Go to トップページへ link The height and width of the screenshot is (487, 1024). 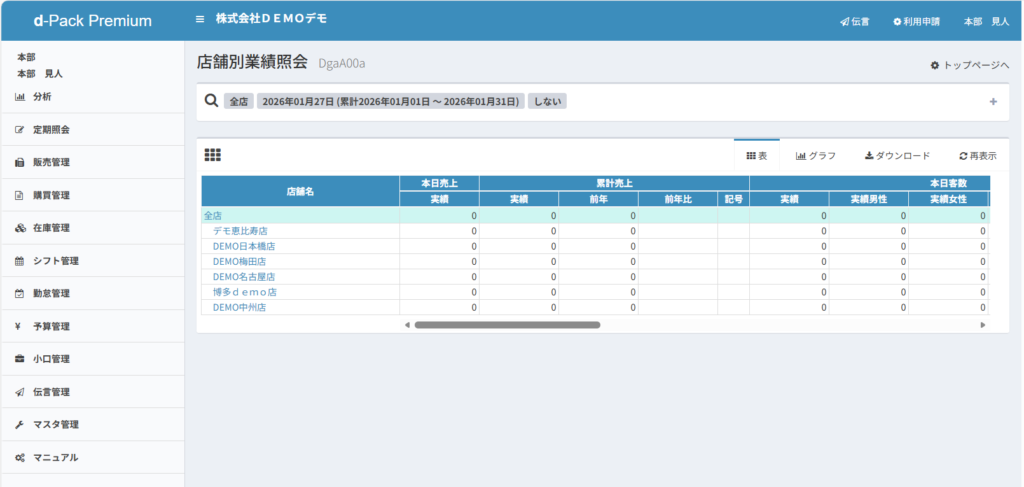[x=969, y=65]
